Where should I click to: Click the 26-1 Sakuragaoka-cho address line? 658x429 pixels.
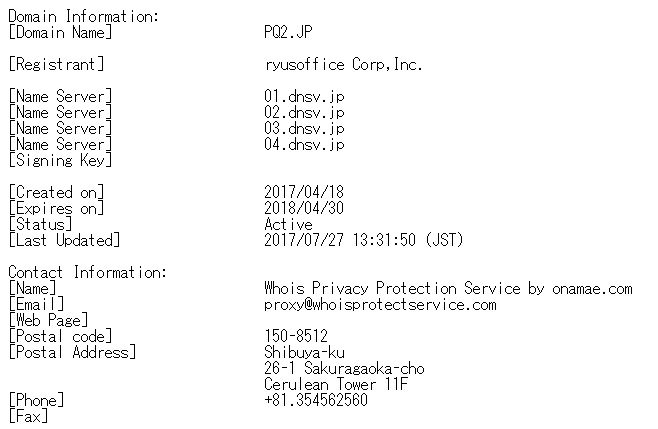point(344,368)
